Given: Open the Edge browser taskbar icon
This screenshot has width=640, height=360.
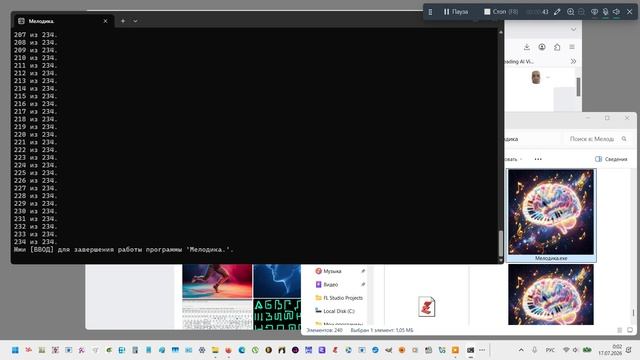Looking at the screenshot, I should click(x=242, y=350).
